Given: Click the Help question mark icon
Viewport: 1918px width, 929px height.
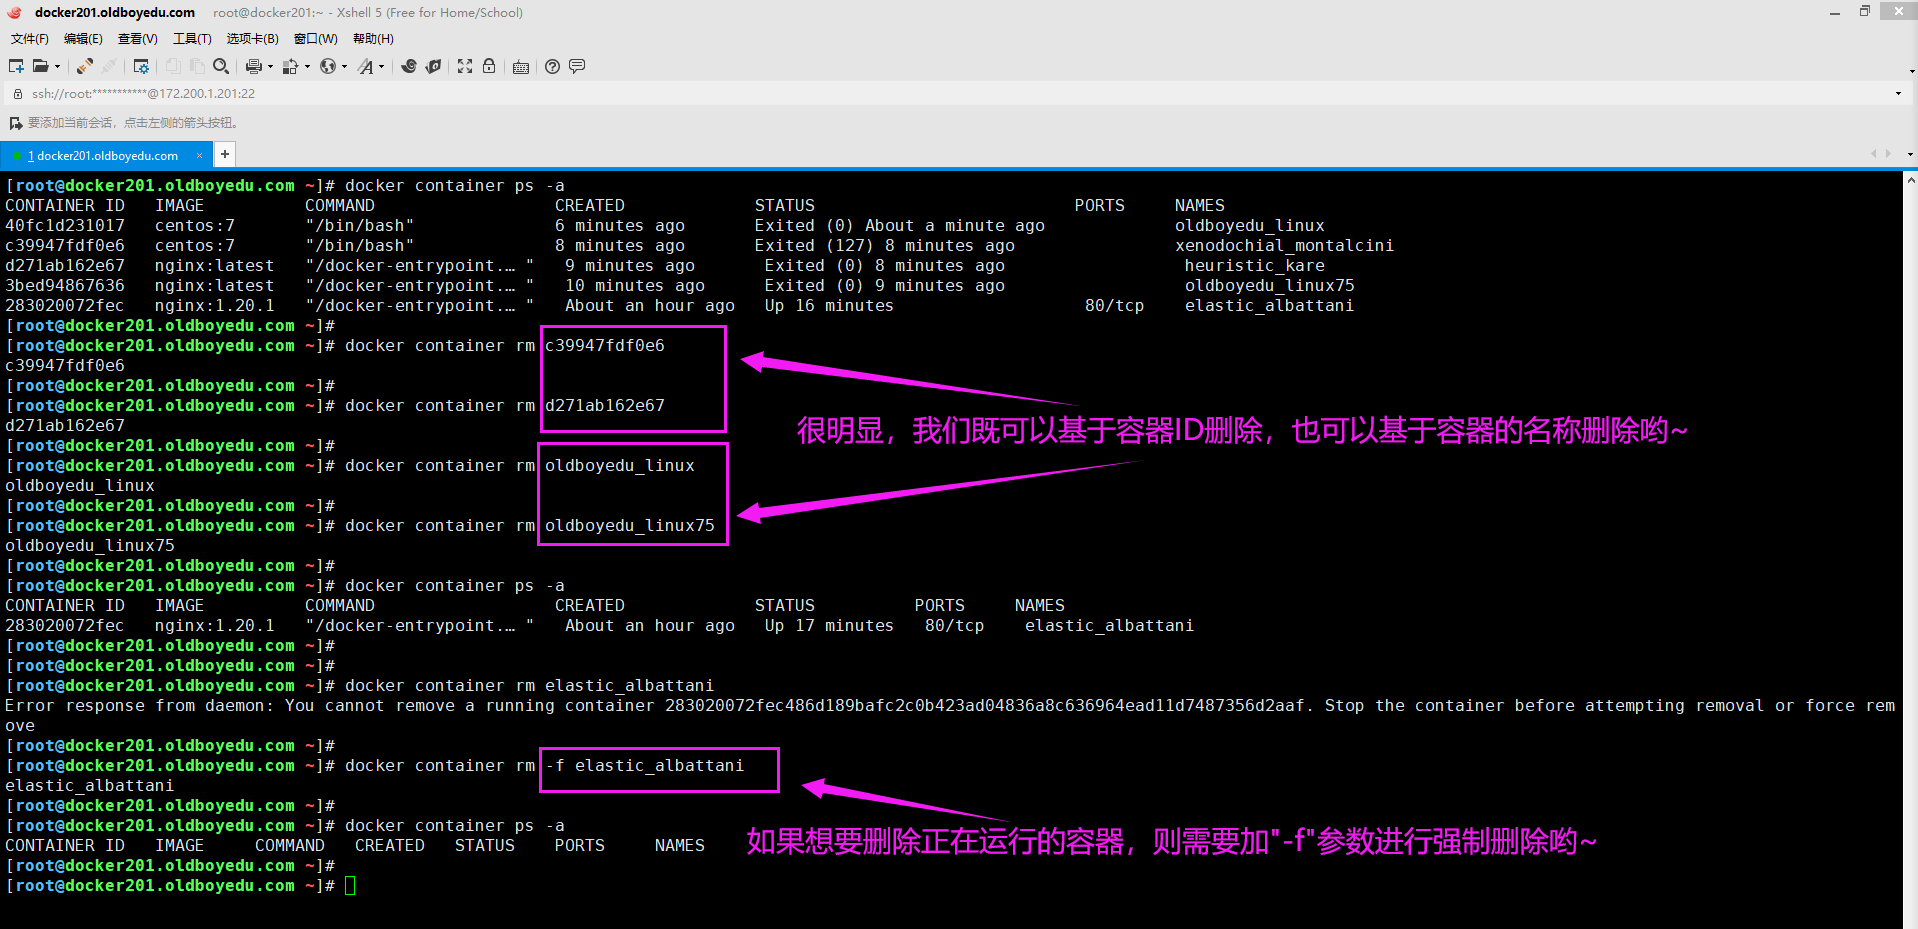Looking at the screenshot, I should pos(552,66).
